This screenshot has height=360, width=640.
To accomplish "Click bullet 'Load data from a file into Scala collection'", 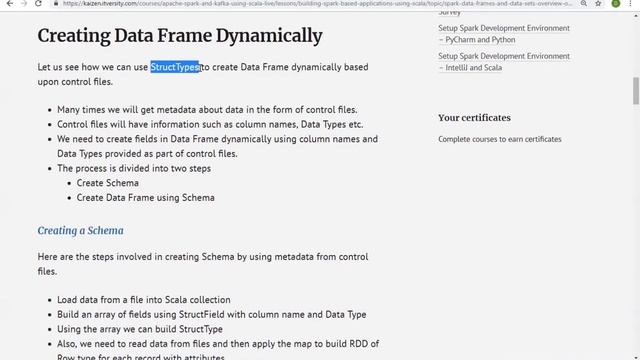I will 144,300.
